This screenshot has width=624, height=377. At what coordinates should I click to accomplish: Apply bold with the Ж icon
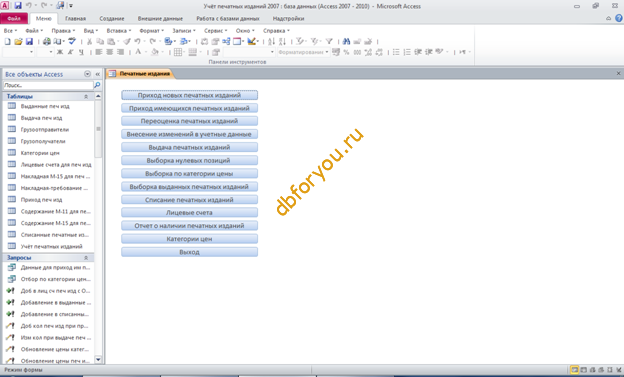pyautogui.click(x=60, y=52)
